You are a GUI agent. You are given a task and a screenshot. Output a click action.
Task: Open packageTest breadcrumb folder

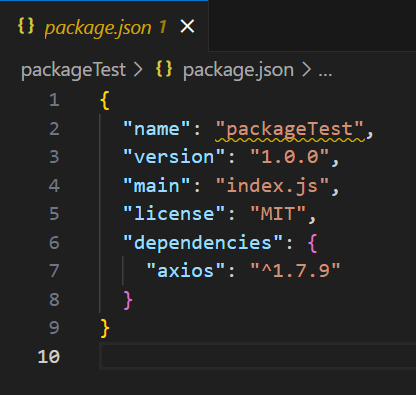pyautogui.click(x=73, y=71)
